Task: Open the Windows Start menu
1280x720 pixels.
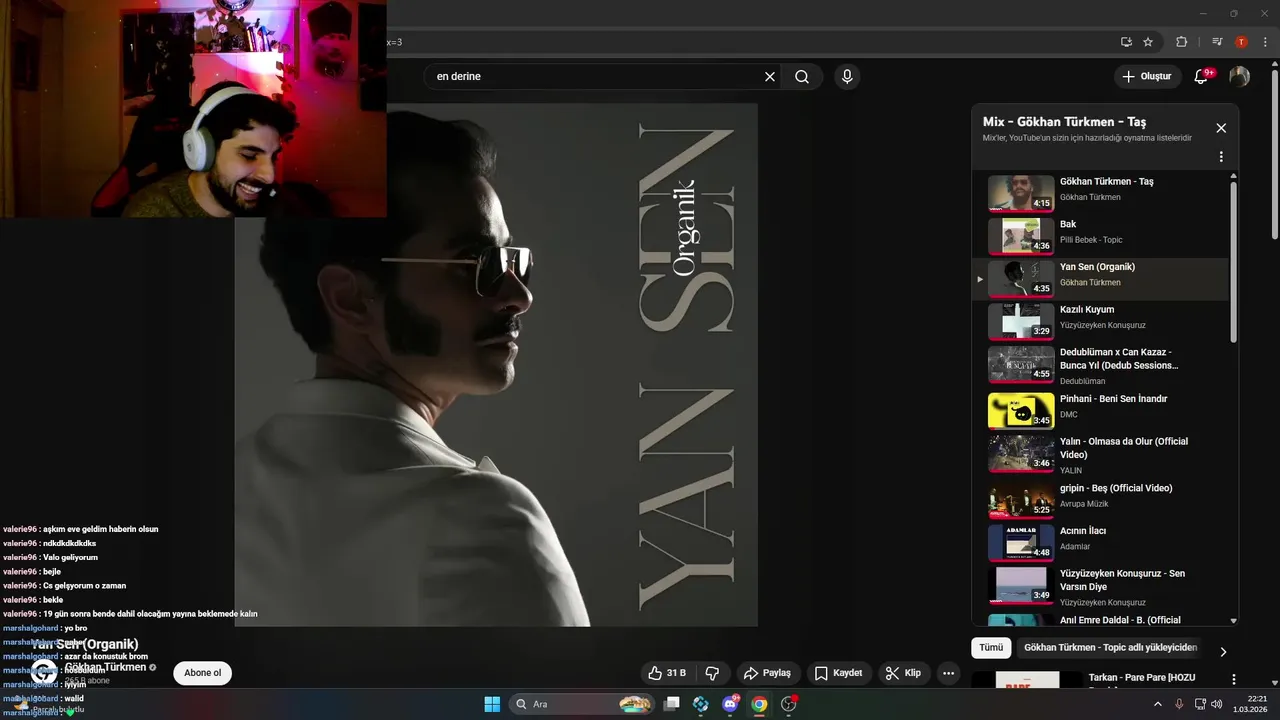Action: click(x=492, y=704)
